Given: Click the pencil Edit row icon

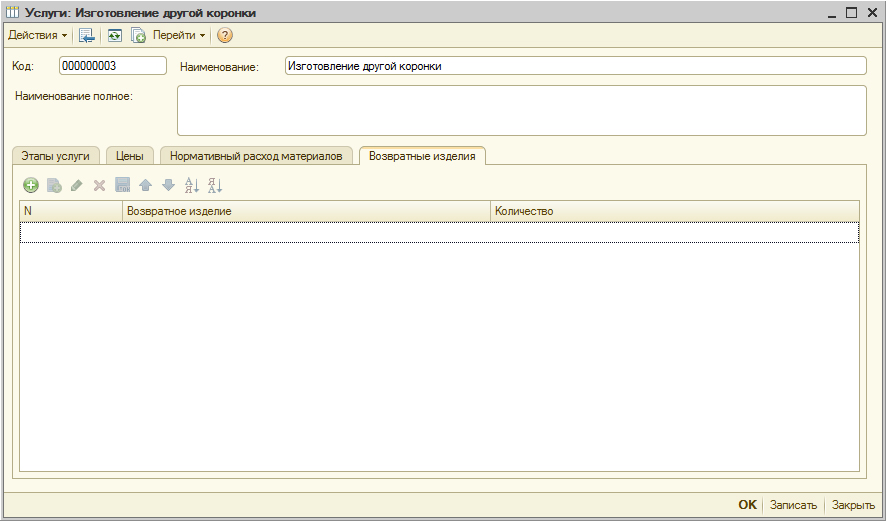Looking at the screenshot, I should (77, 185).
